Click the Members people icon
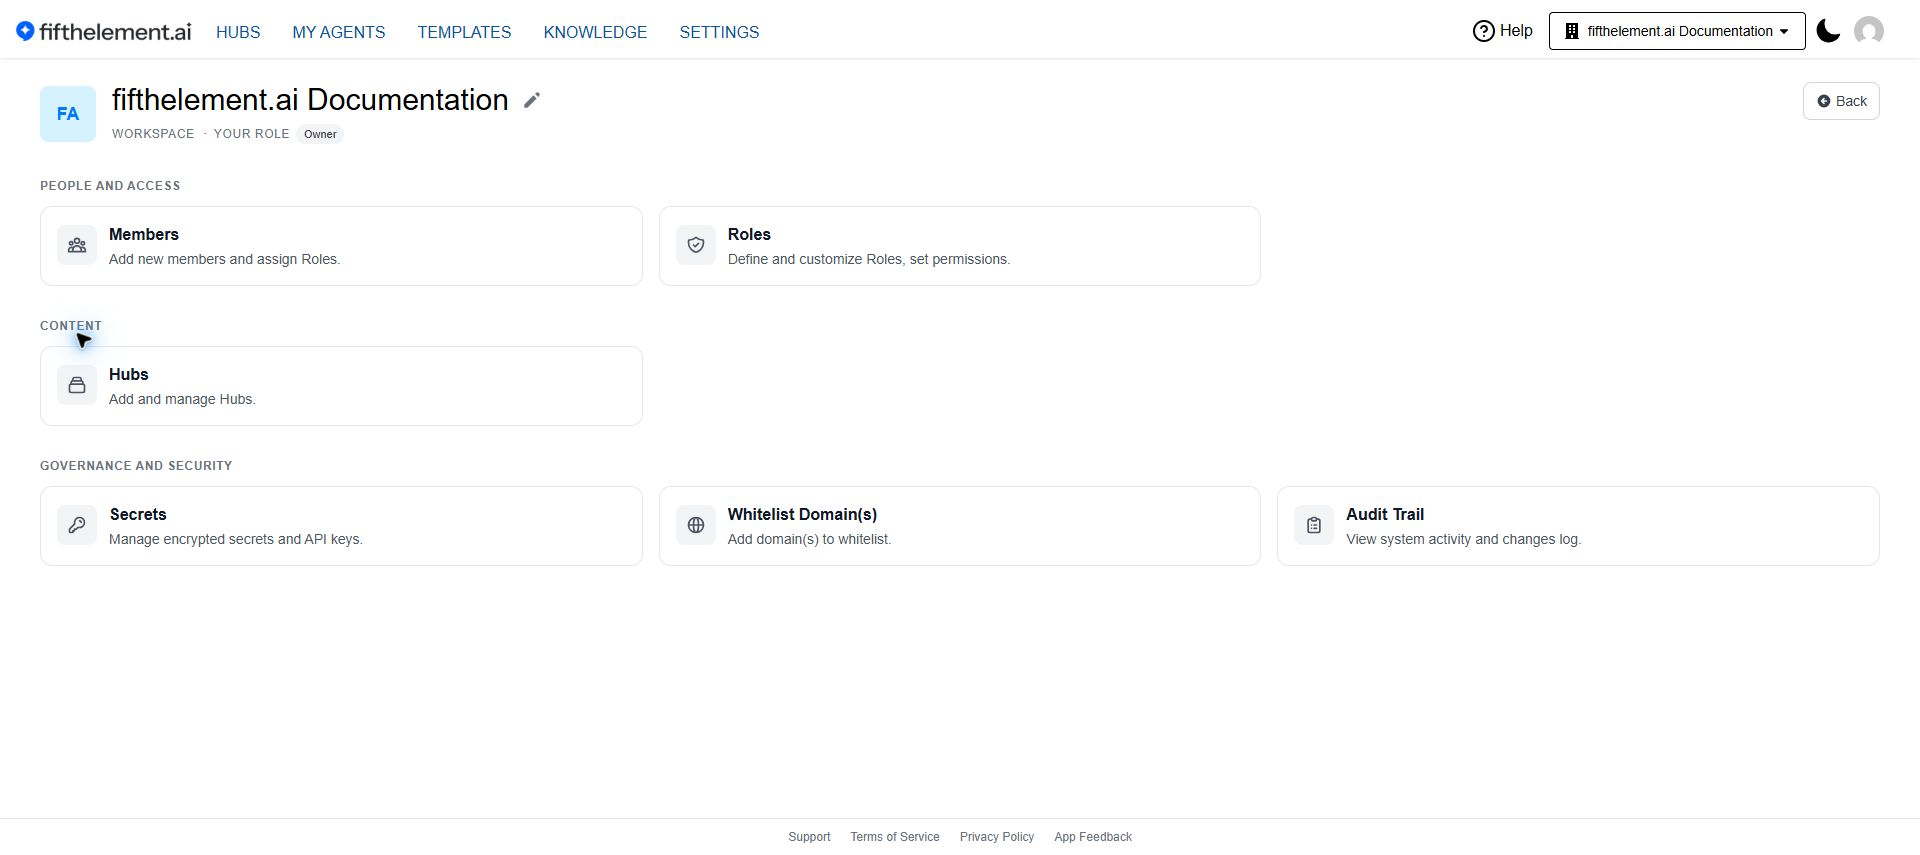The width and height of the screenshot is (1920, 855). tap(77, 245)
